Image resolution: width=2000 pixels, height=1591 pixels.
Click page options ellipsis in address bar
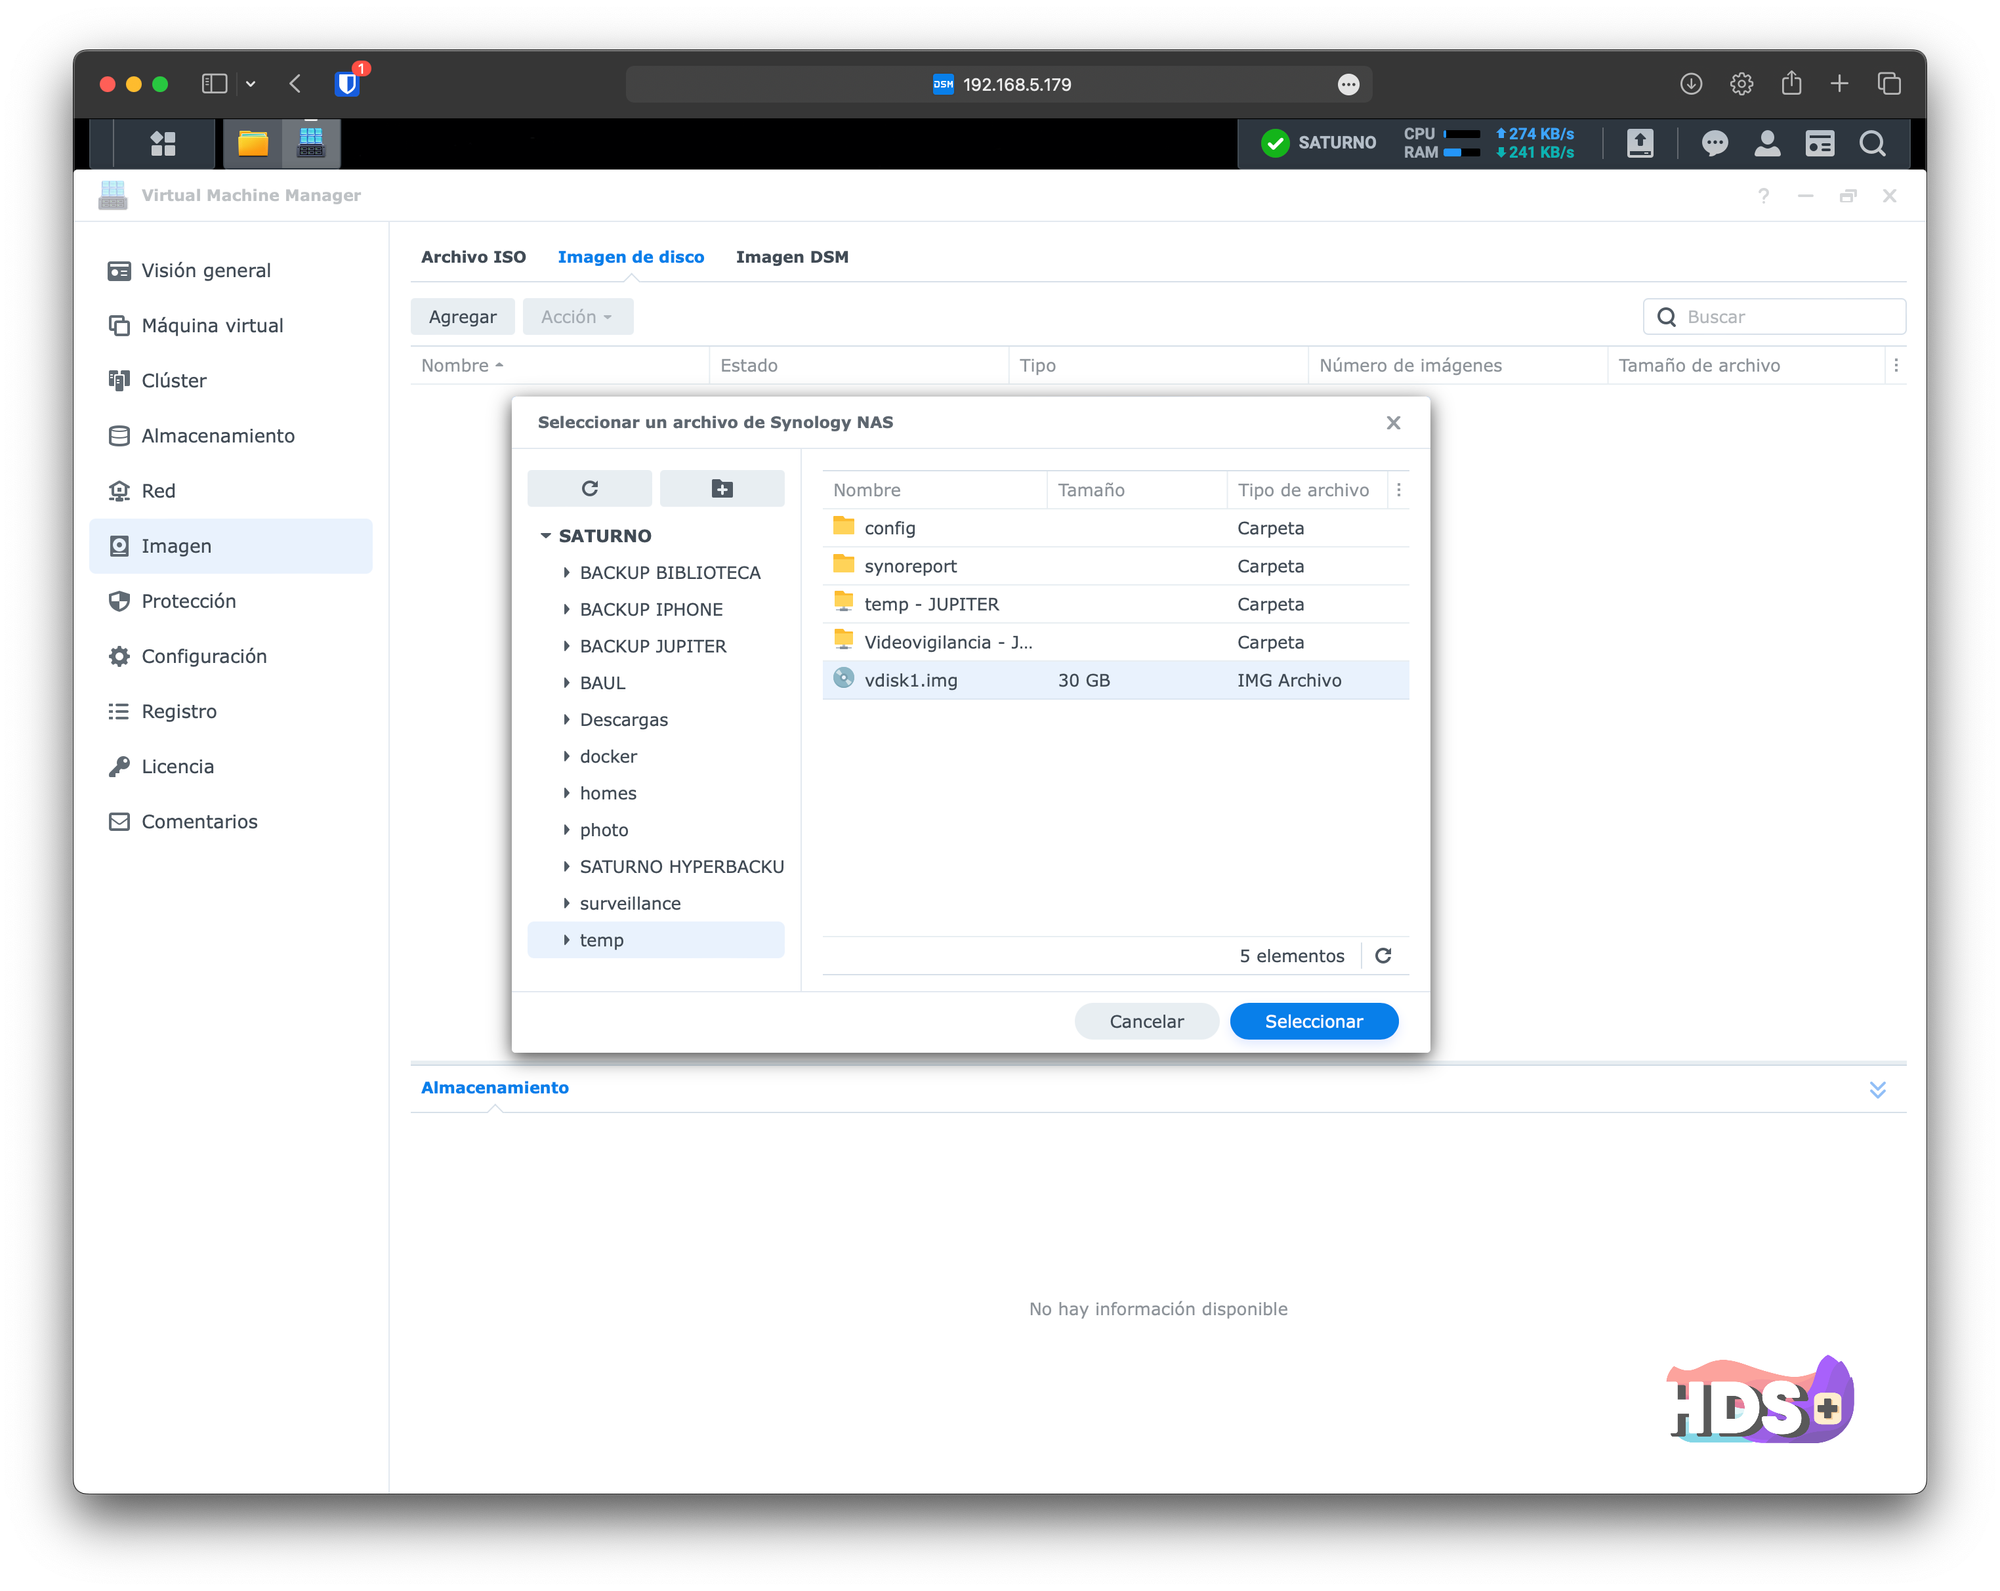point(1349,84)
